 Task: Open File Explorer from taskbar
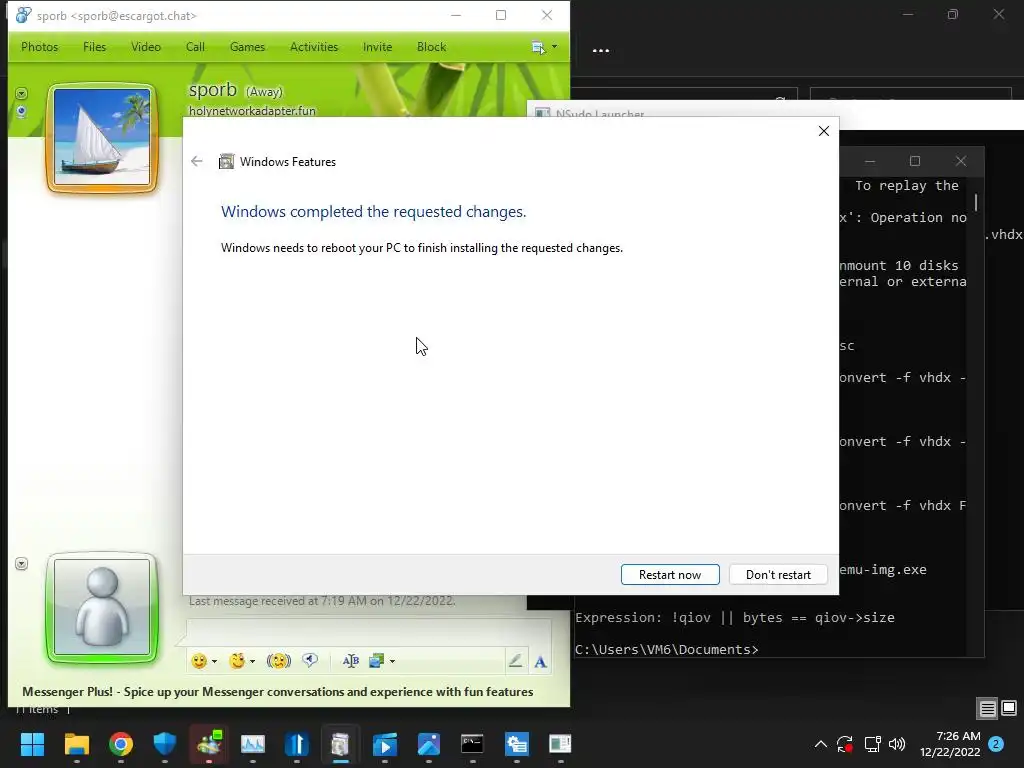(76, 744)
